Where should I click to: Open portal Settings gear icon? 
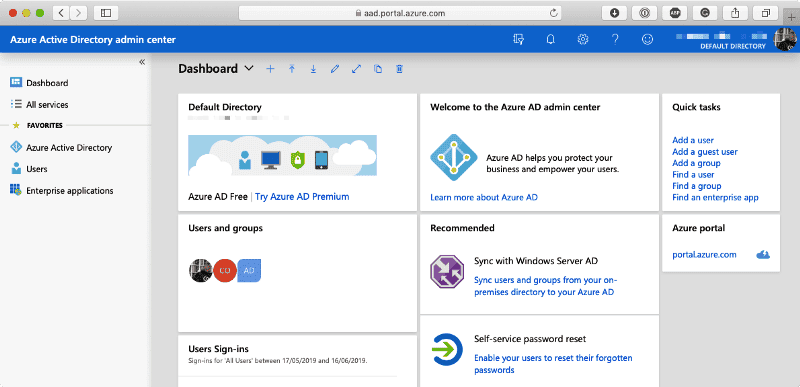(583, 39)
